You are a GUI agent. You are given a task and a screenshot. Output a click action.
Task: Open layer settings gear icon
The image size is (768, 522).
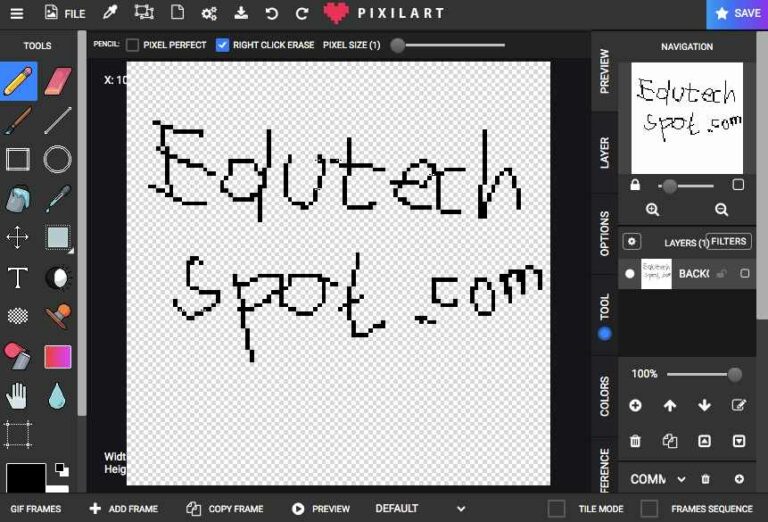[x=632, y=241]
